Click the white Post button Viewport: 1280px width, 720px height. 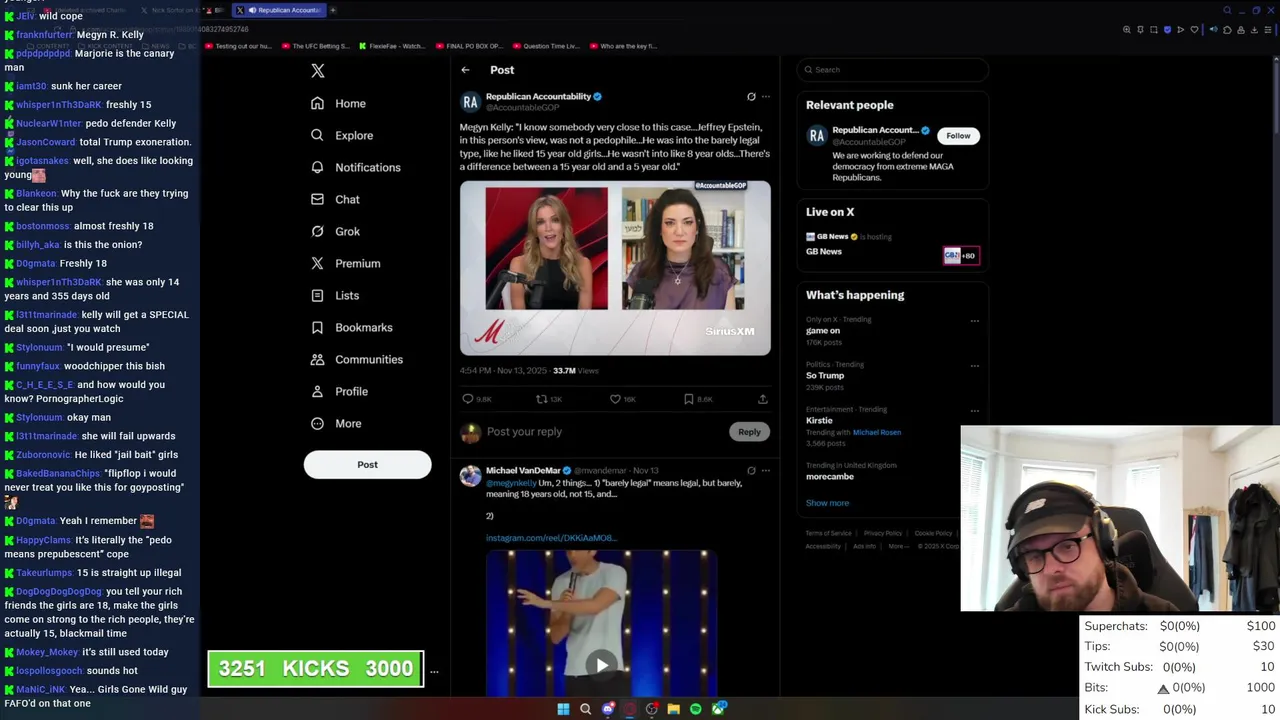(x=367, y=464)
